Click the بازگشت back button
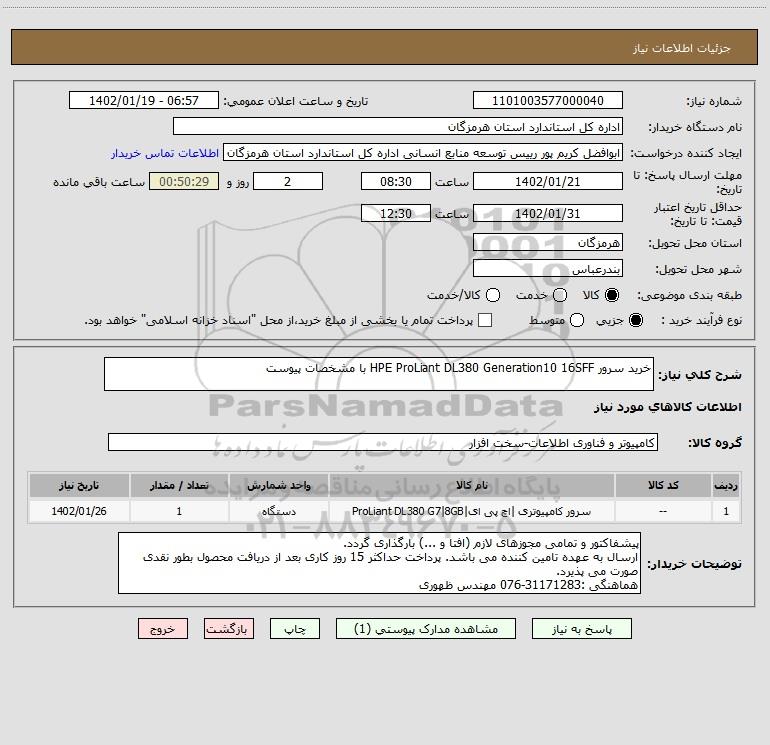This screenshot has height=745, width=770. pyautogui.click(x=229, y=629)
